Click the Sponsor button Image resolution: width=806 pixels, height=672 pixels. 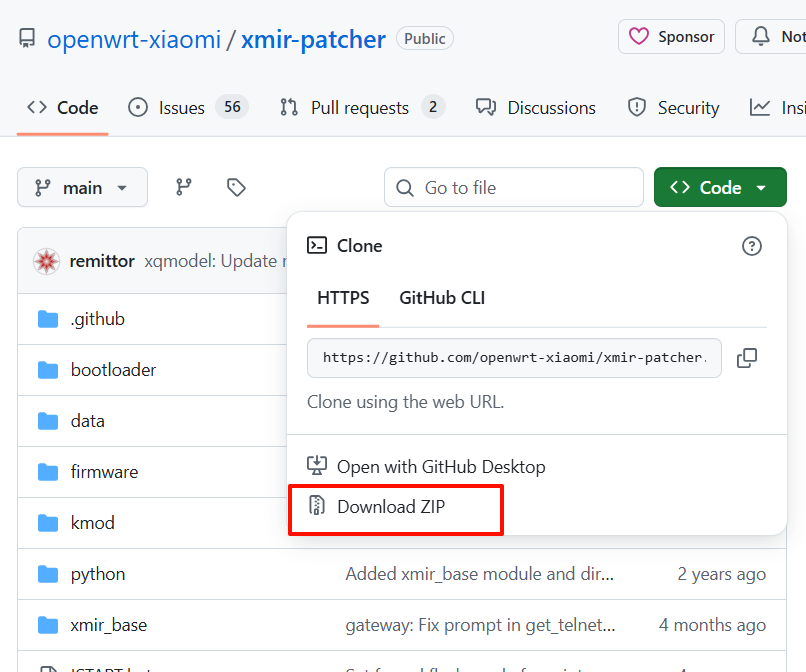coord(671,37)
